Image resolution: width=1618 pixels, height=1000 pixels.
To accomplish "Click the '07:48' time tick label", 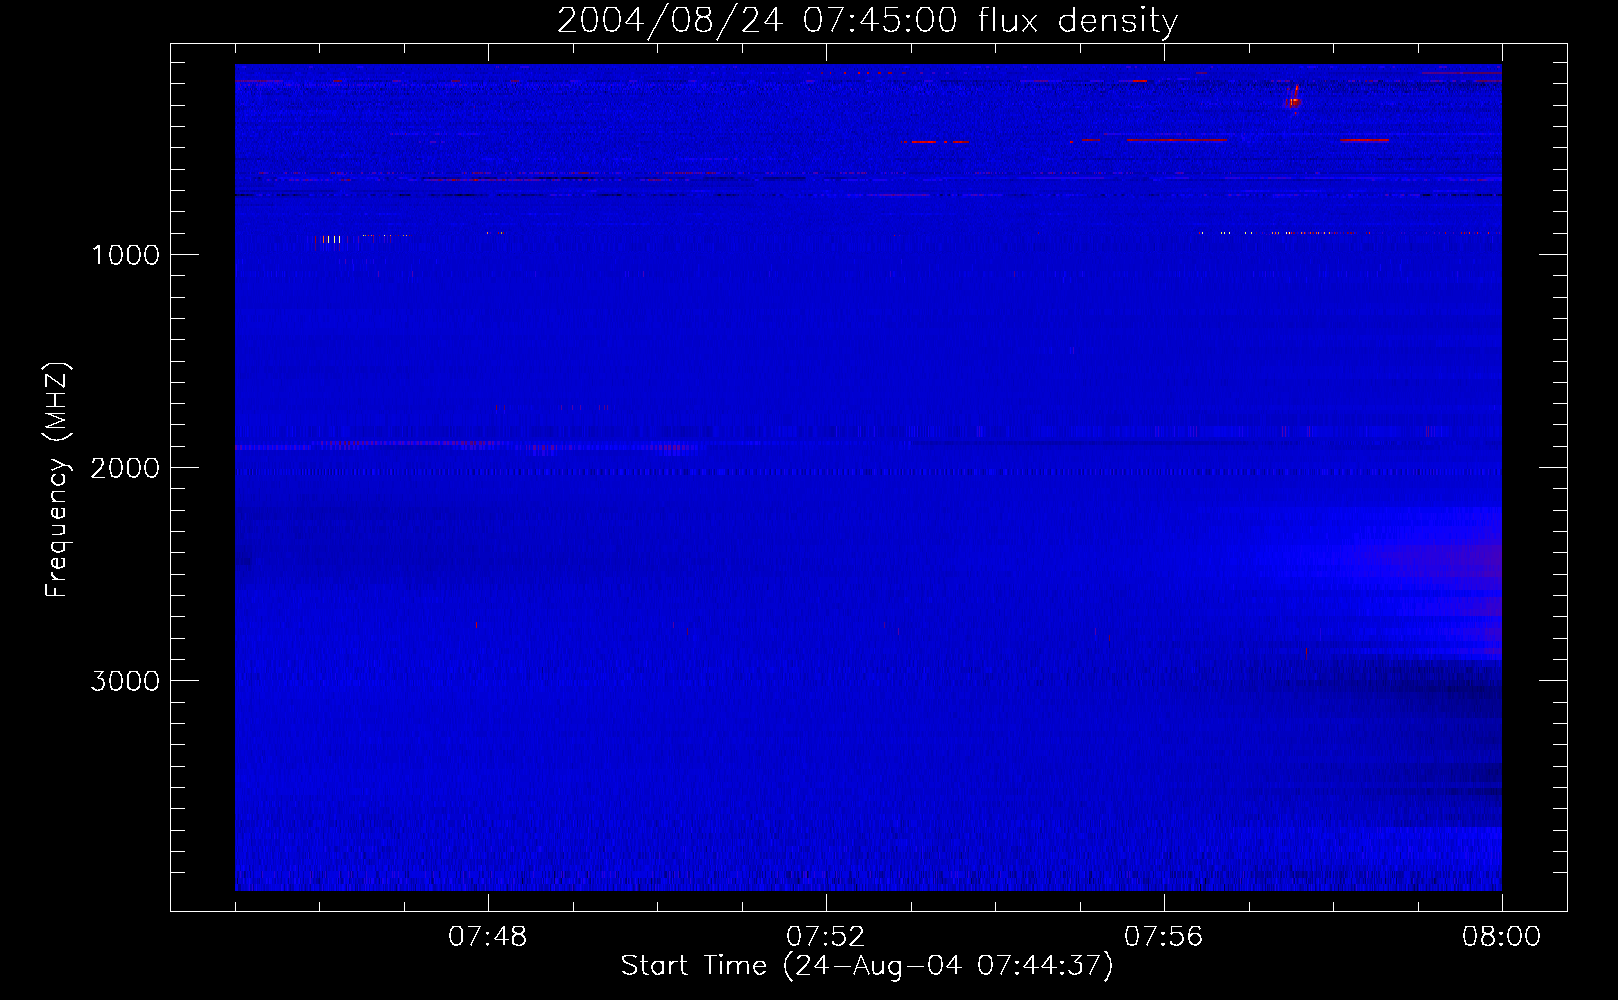I will pos(487,937).
